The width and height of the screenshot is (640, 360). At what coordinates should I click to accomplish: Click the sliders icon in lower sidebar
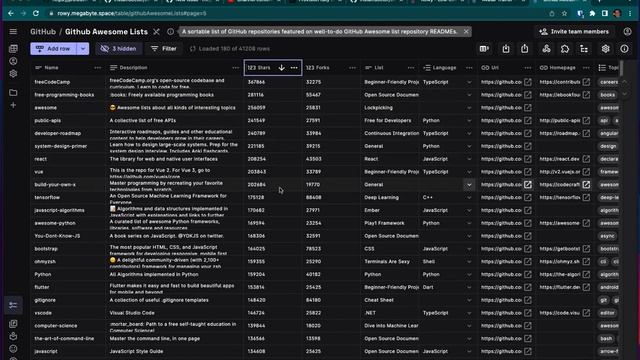[x=13, y=305]
